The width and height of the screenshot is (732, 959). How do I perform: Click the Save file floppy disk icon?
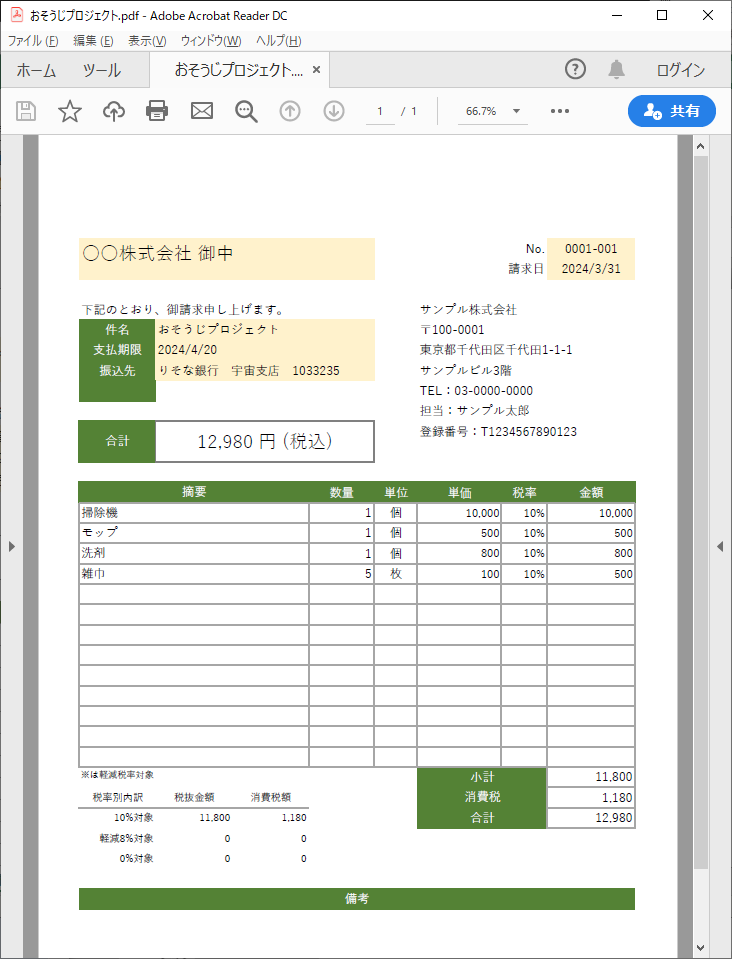pos(26,111)
